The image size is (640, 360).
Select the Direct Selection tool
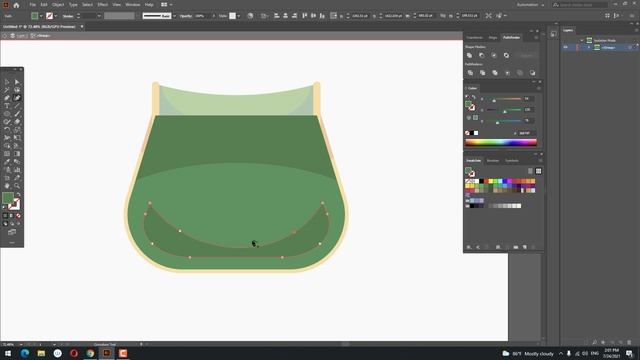pos(17,82)
